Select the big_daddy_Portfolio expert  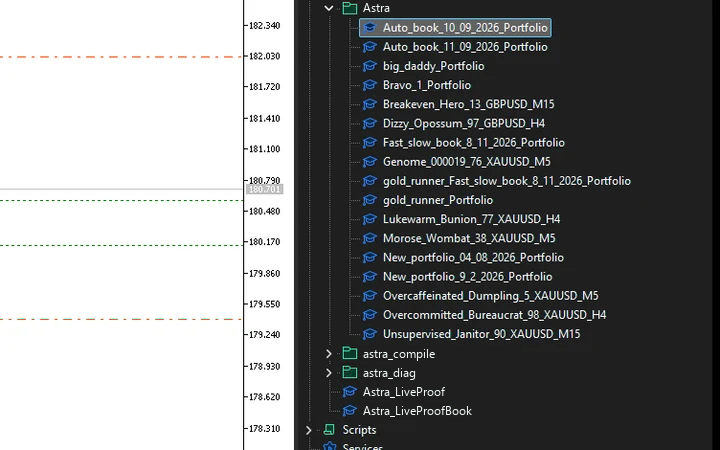(x=433, y=66)
